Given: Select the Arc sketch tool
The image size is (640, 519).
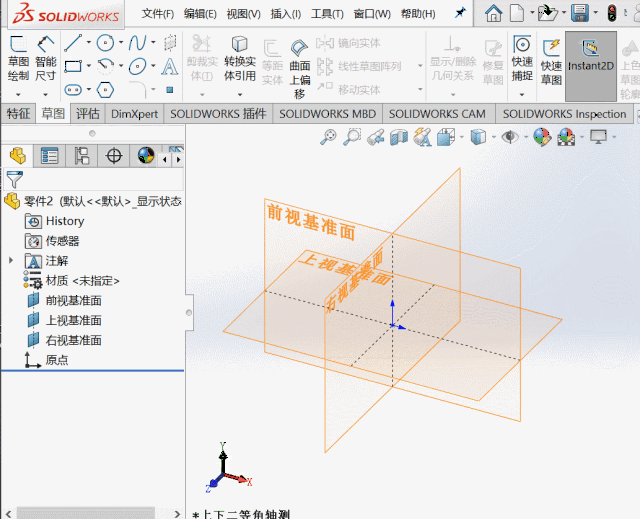Looking at the screenshot, I should (105, 66).
